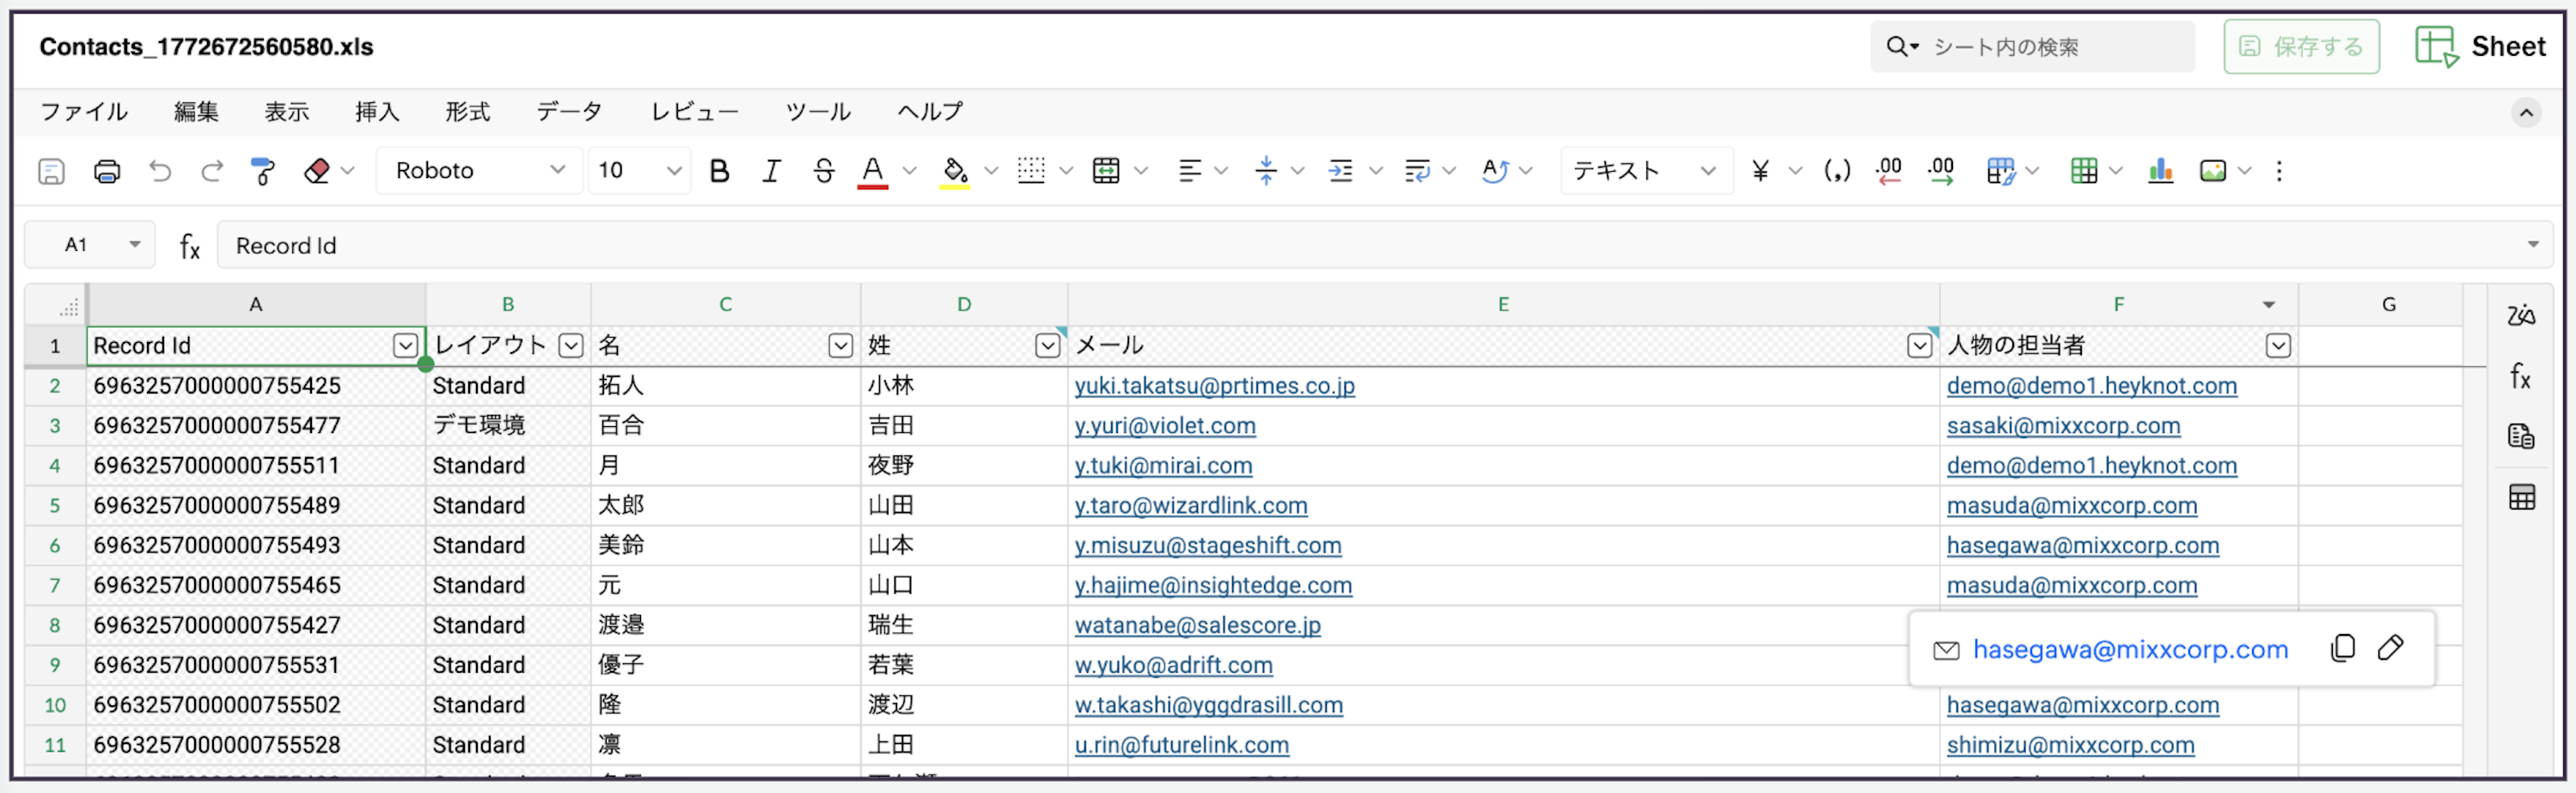Undo the last action
The height and width of the screenshot is (793, 2576).
(160, 171)
